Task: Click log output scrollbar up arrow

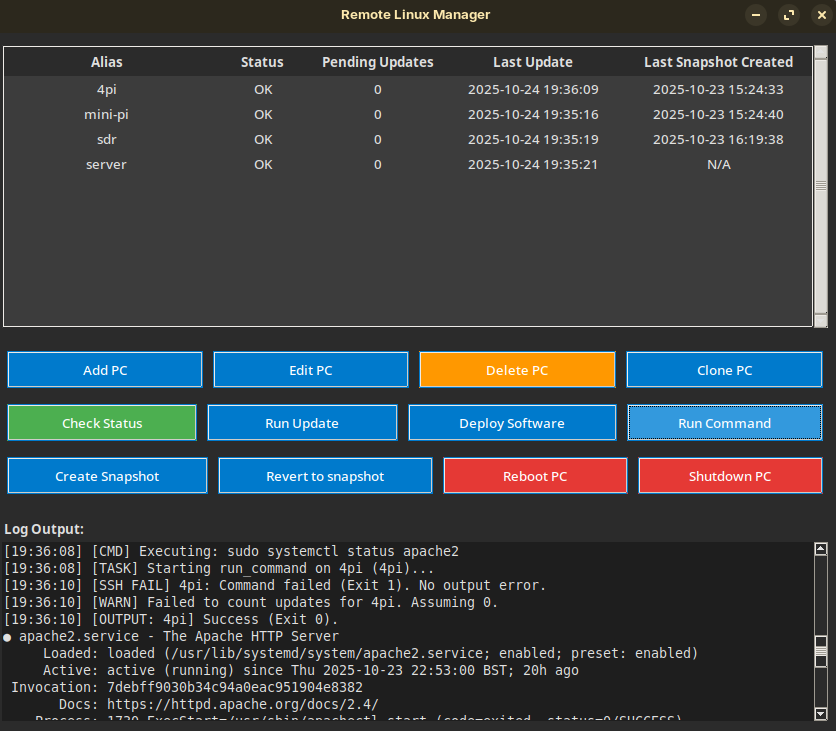Action: tap(821, 548)
